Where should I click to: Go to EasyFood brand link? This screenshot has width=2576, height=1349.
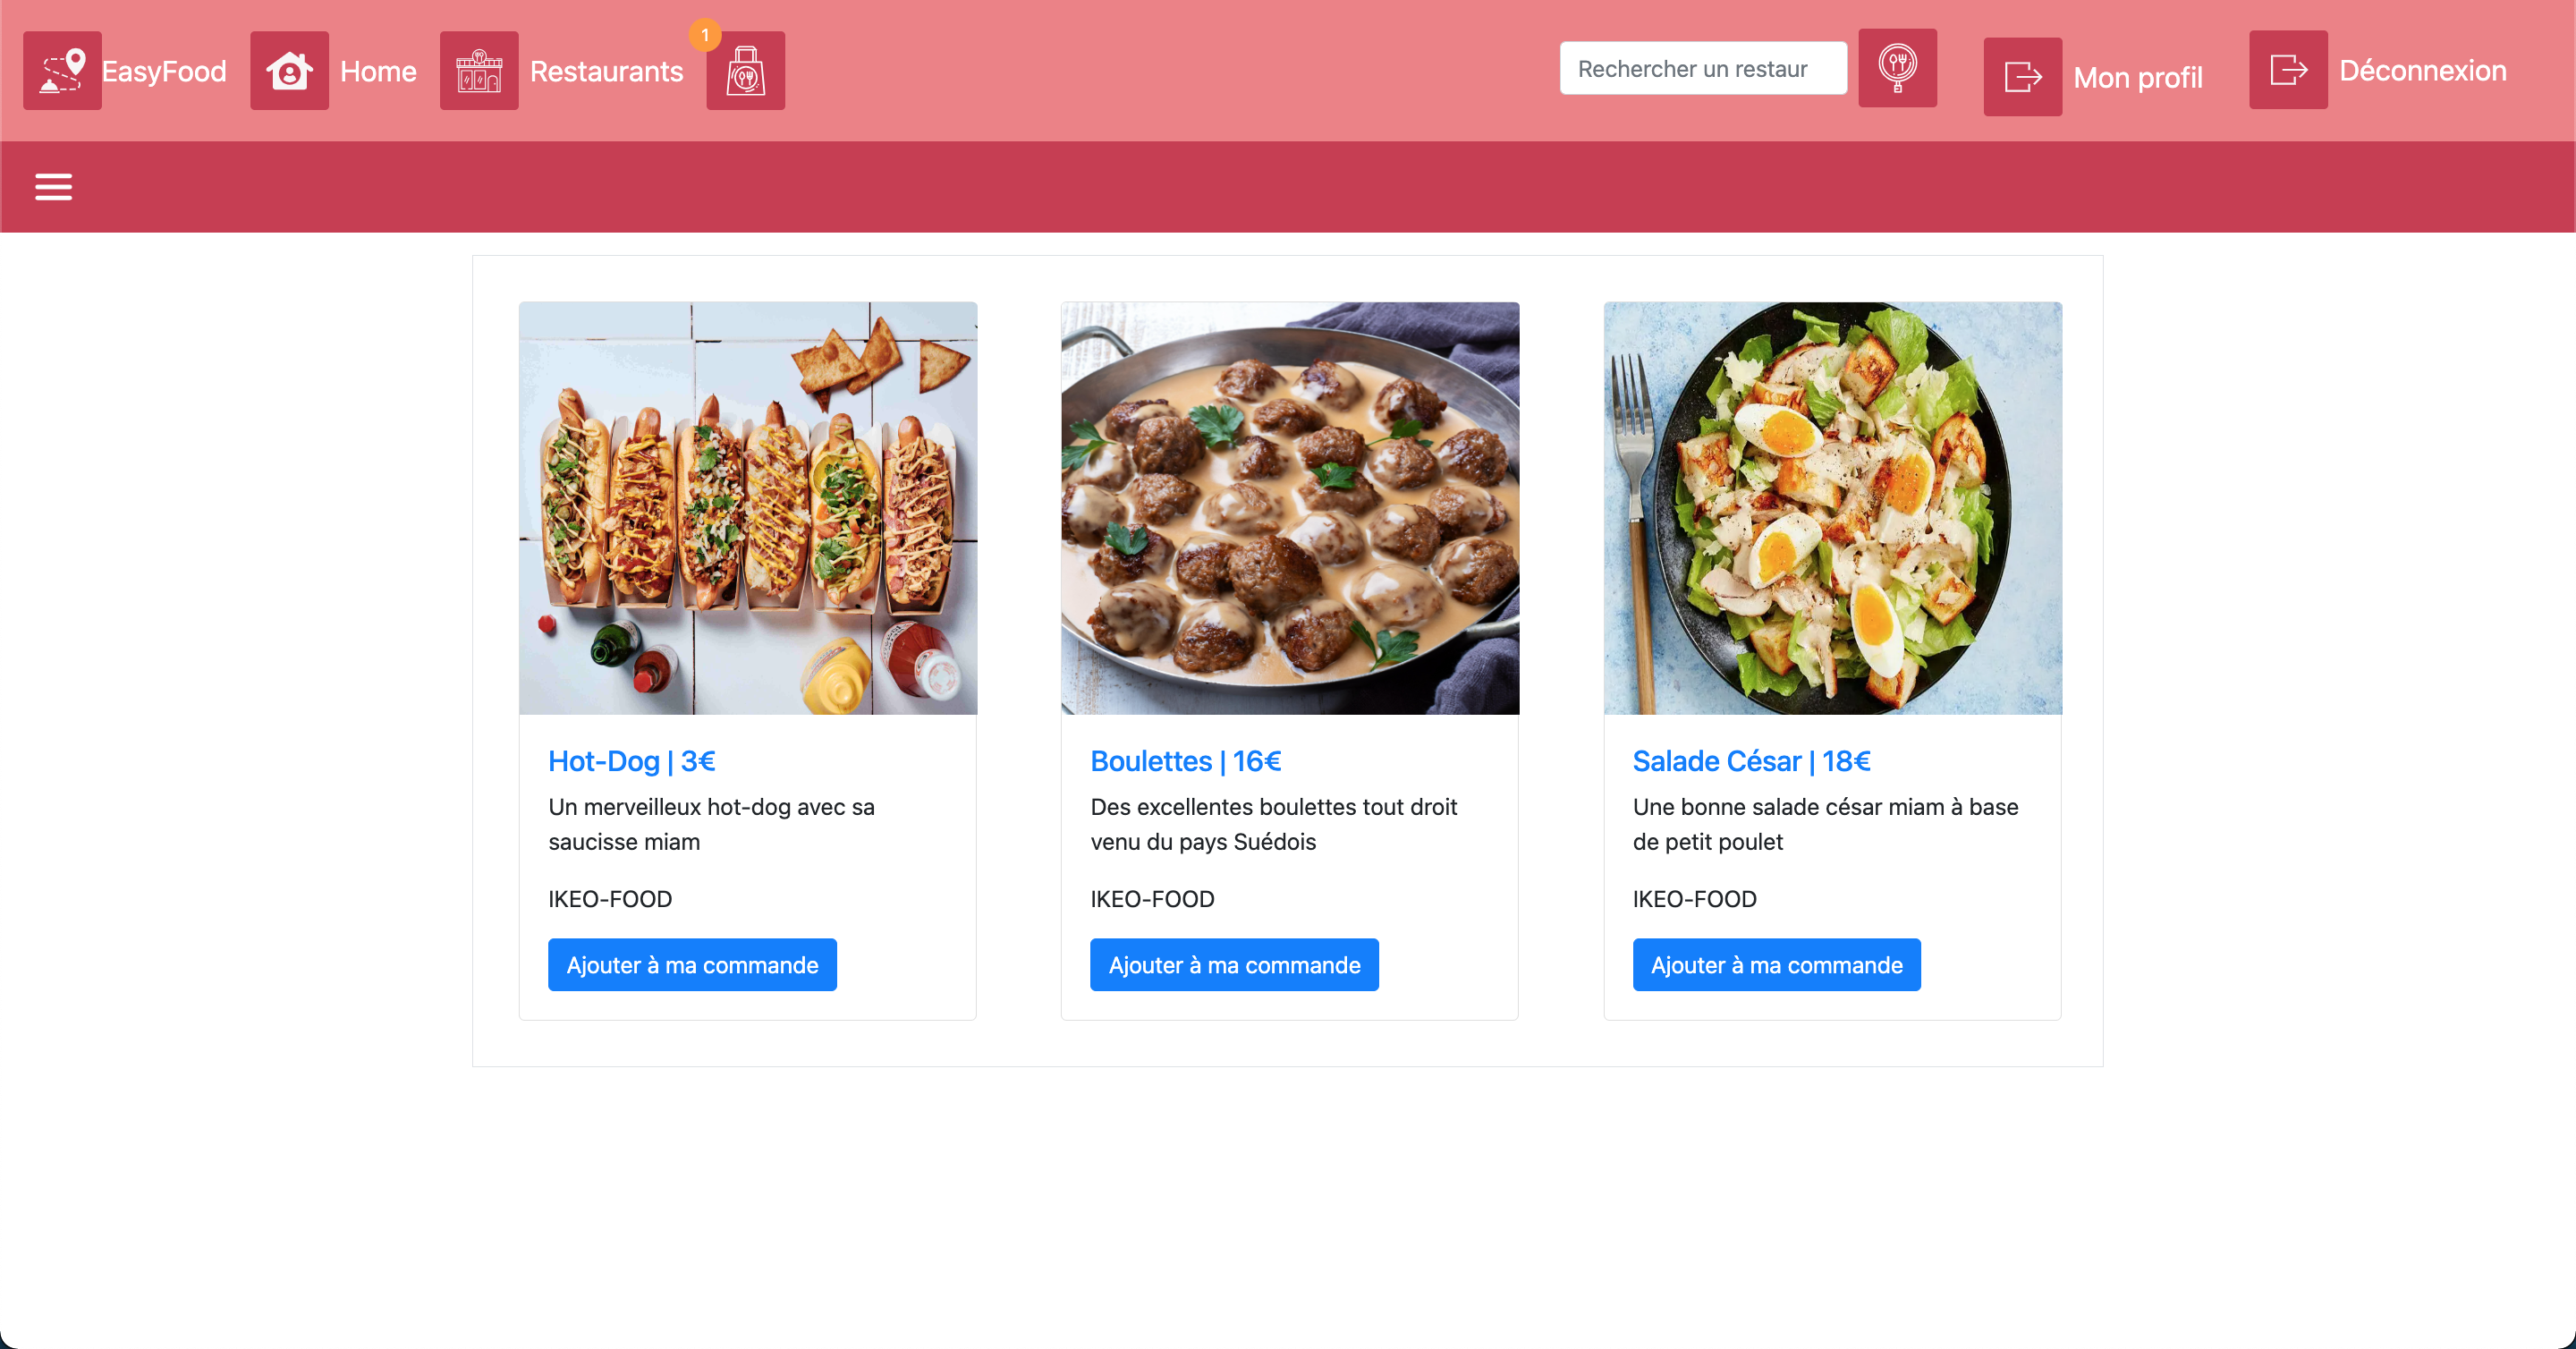[x=164, y=71]
